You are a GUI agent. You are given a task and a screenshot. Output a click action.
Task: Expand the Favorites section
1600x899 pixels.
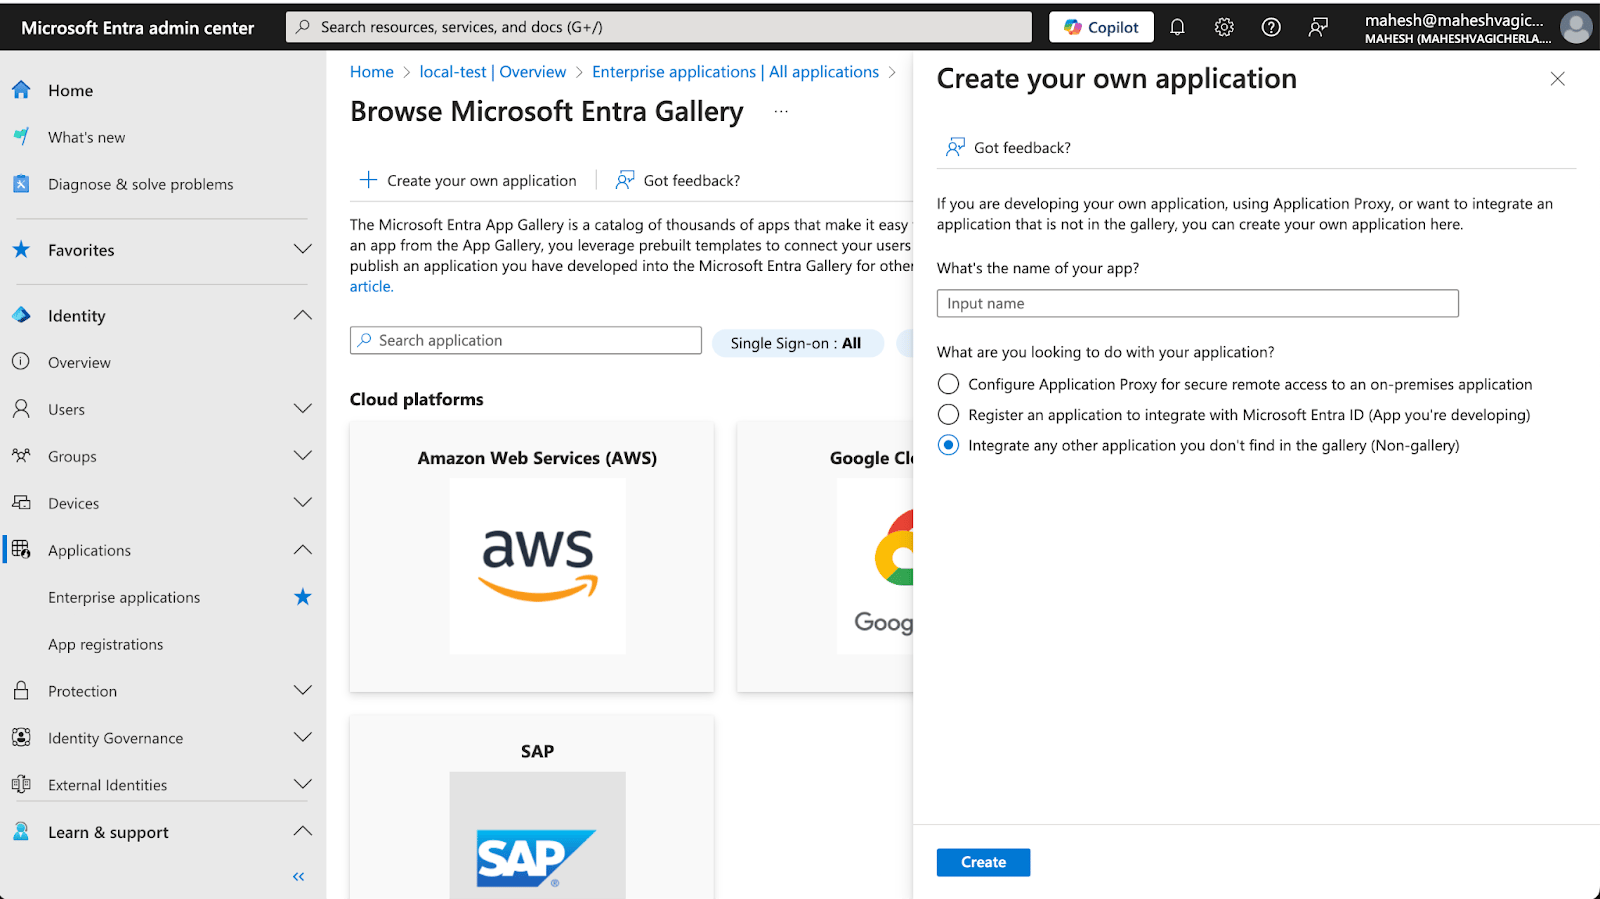point(303,249)
